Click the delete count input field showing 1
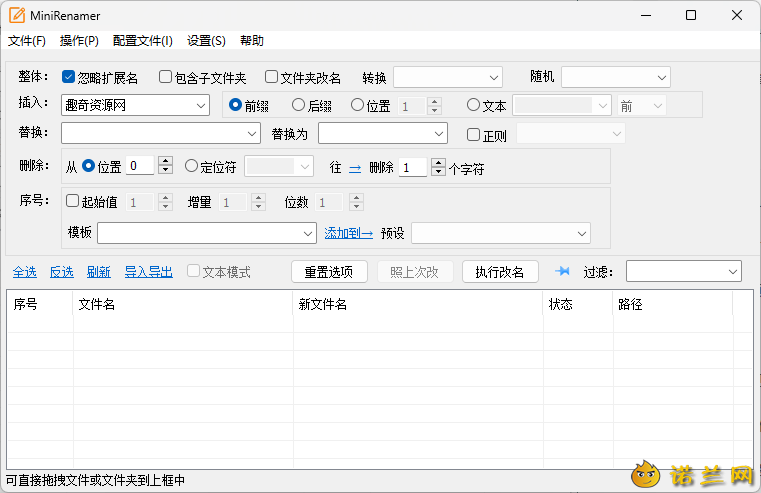Screen dimensions: 761x493 pos(413,167)
